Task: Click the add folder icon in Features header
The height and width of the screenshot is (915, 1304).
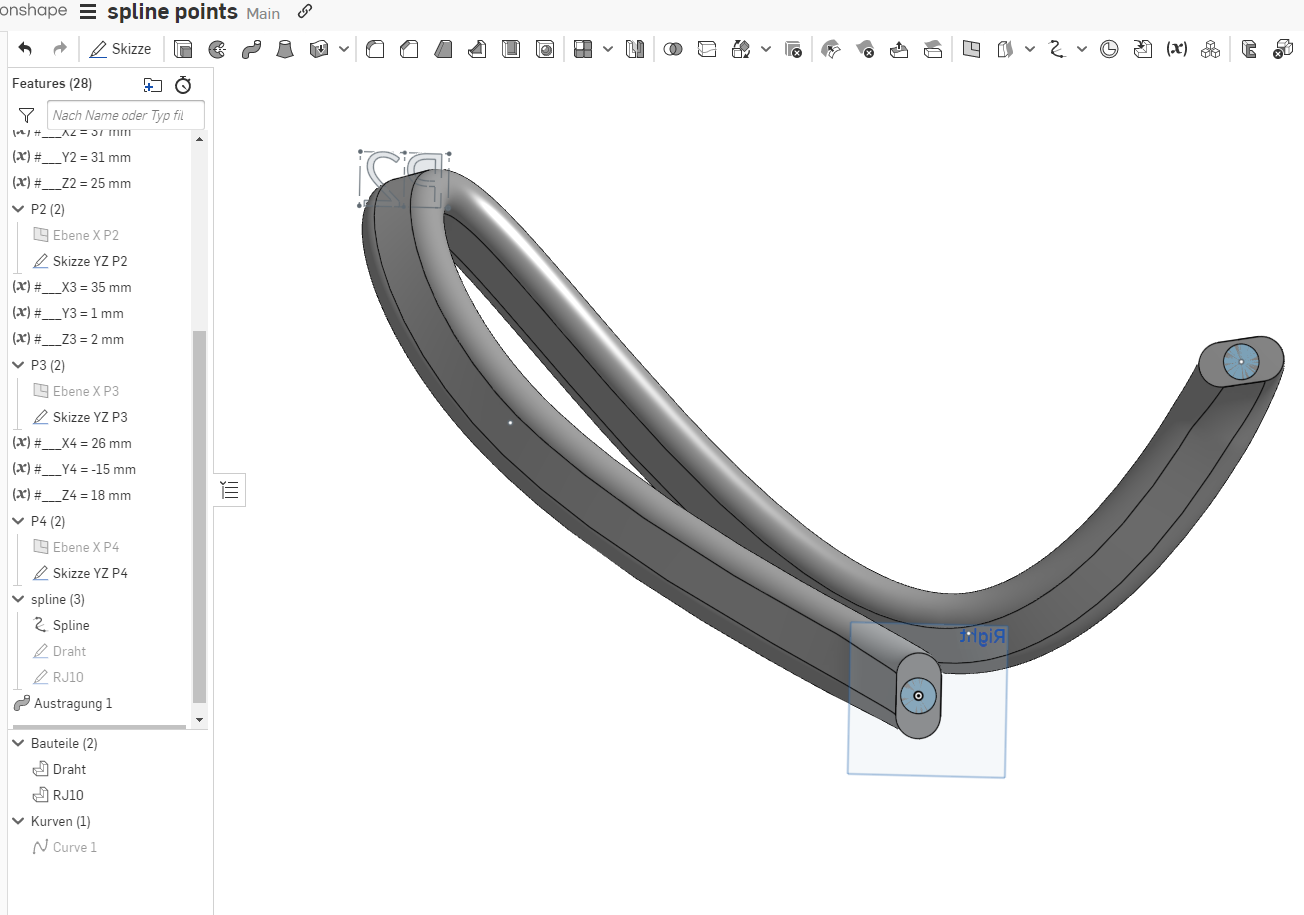Action: click(153, 85)
